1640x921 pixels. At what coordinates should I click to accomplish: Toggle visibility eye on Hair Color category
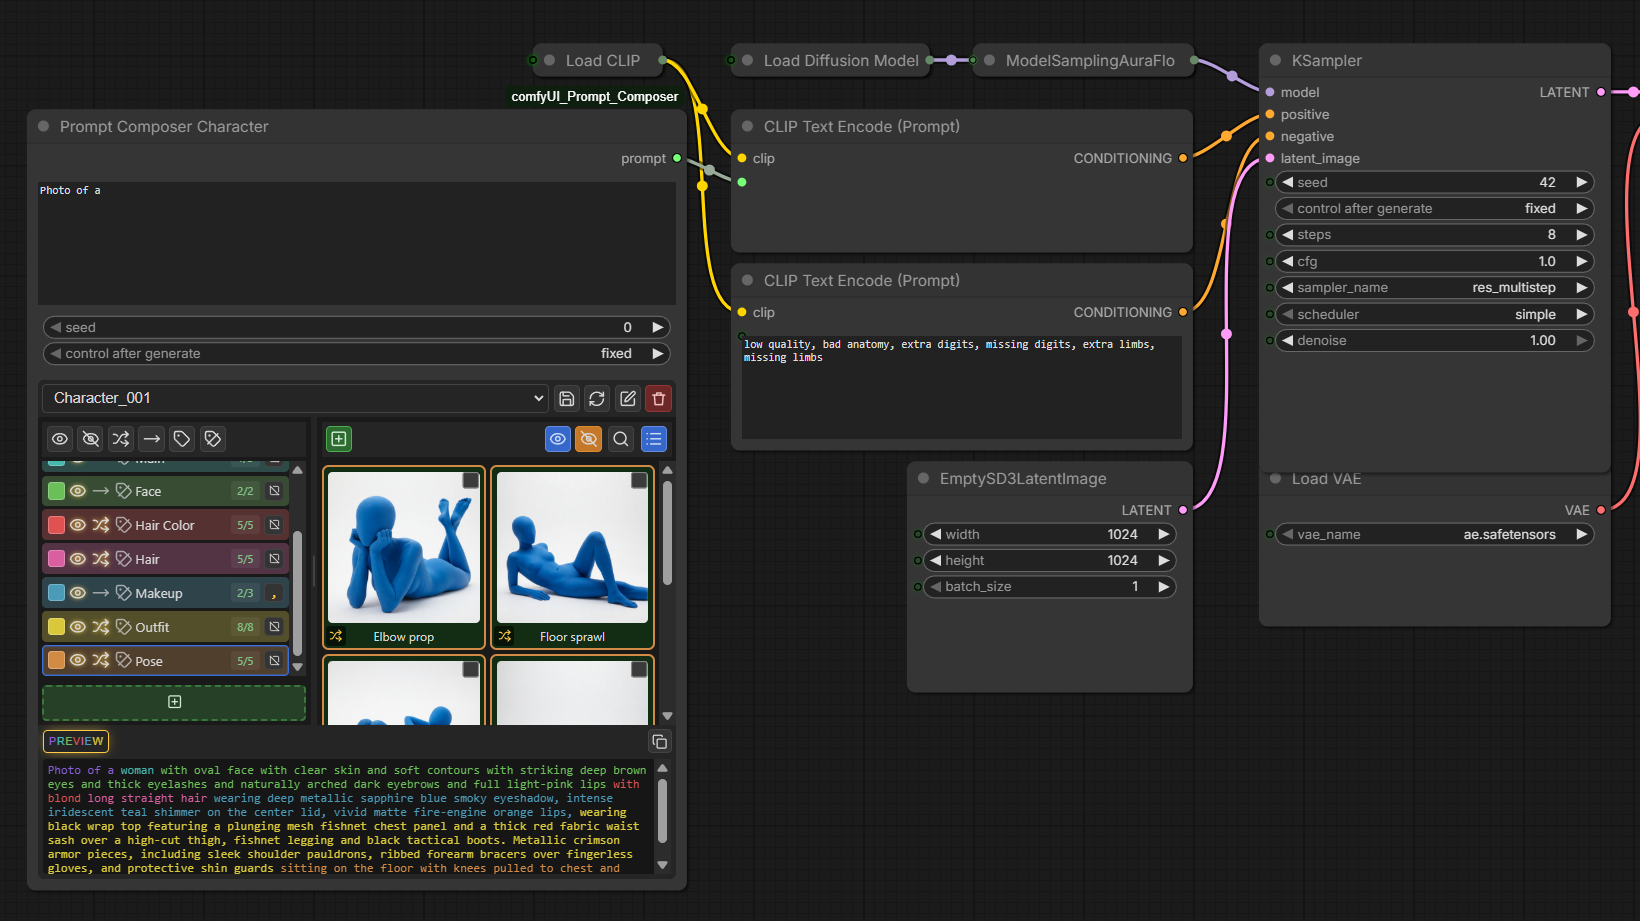78,525
